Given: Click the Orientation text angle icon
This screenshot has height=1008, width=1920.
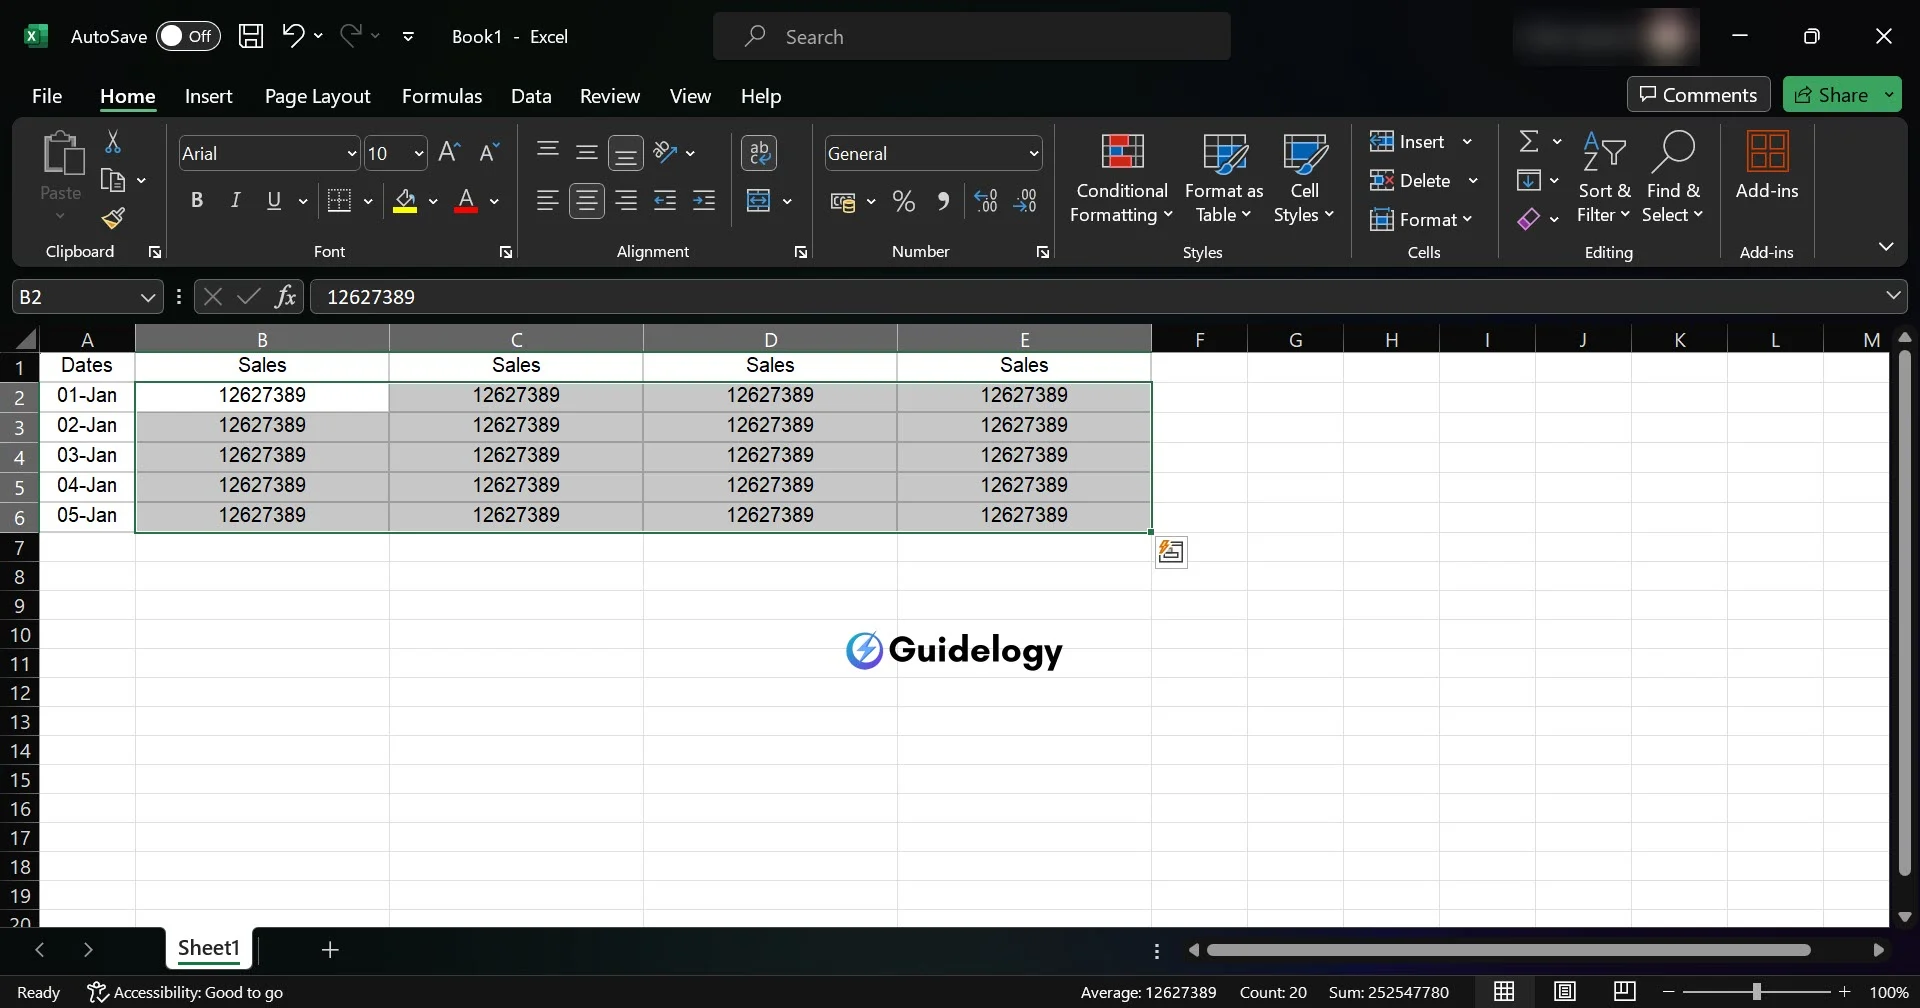Looking at the screenshot, I should [665, 152].
